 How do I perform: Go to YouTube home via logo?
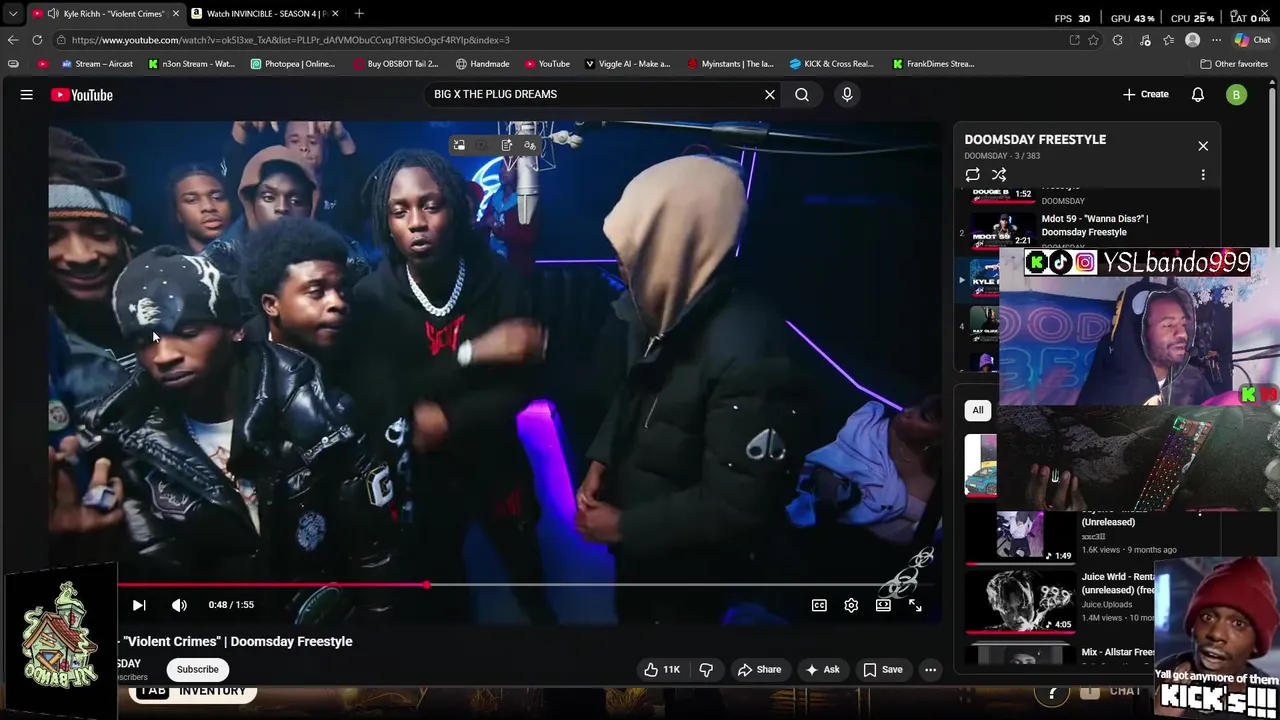click(x=82, y=95)
